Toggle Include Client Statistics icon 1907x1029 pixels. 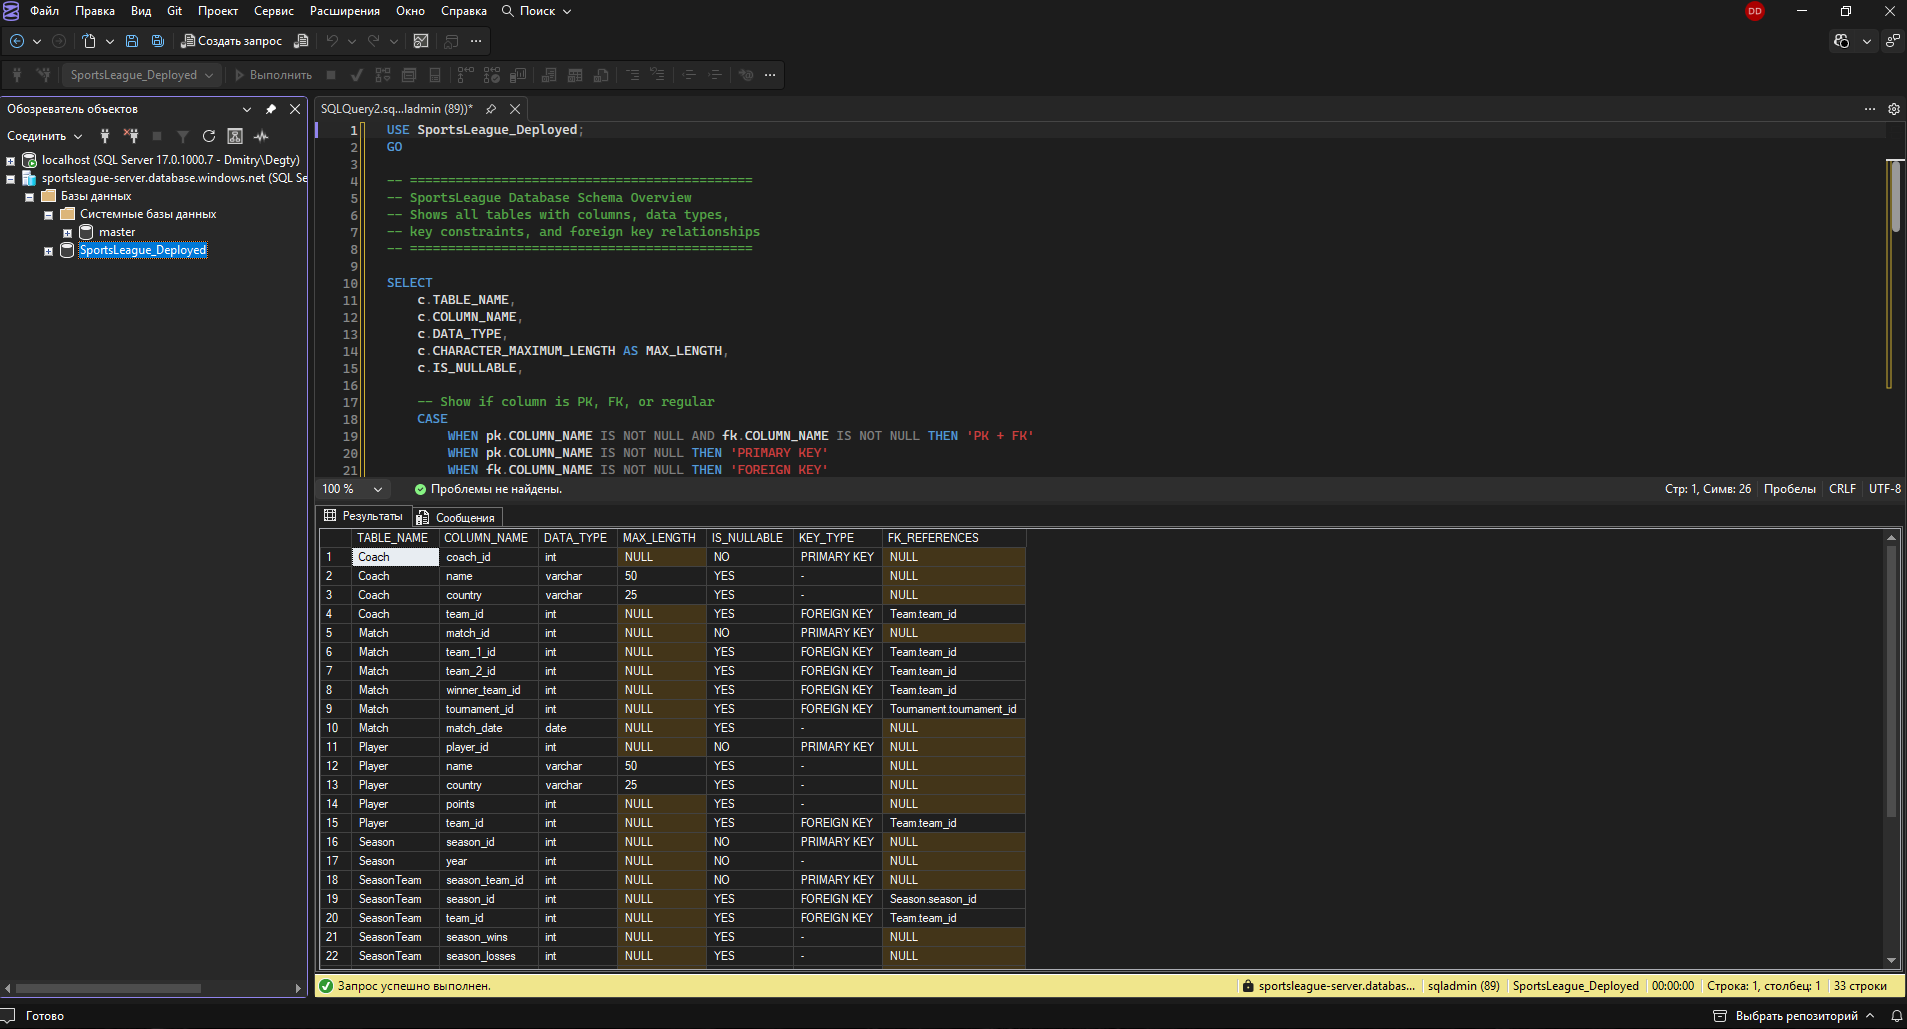(518, 75)
